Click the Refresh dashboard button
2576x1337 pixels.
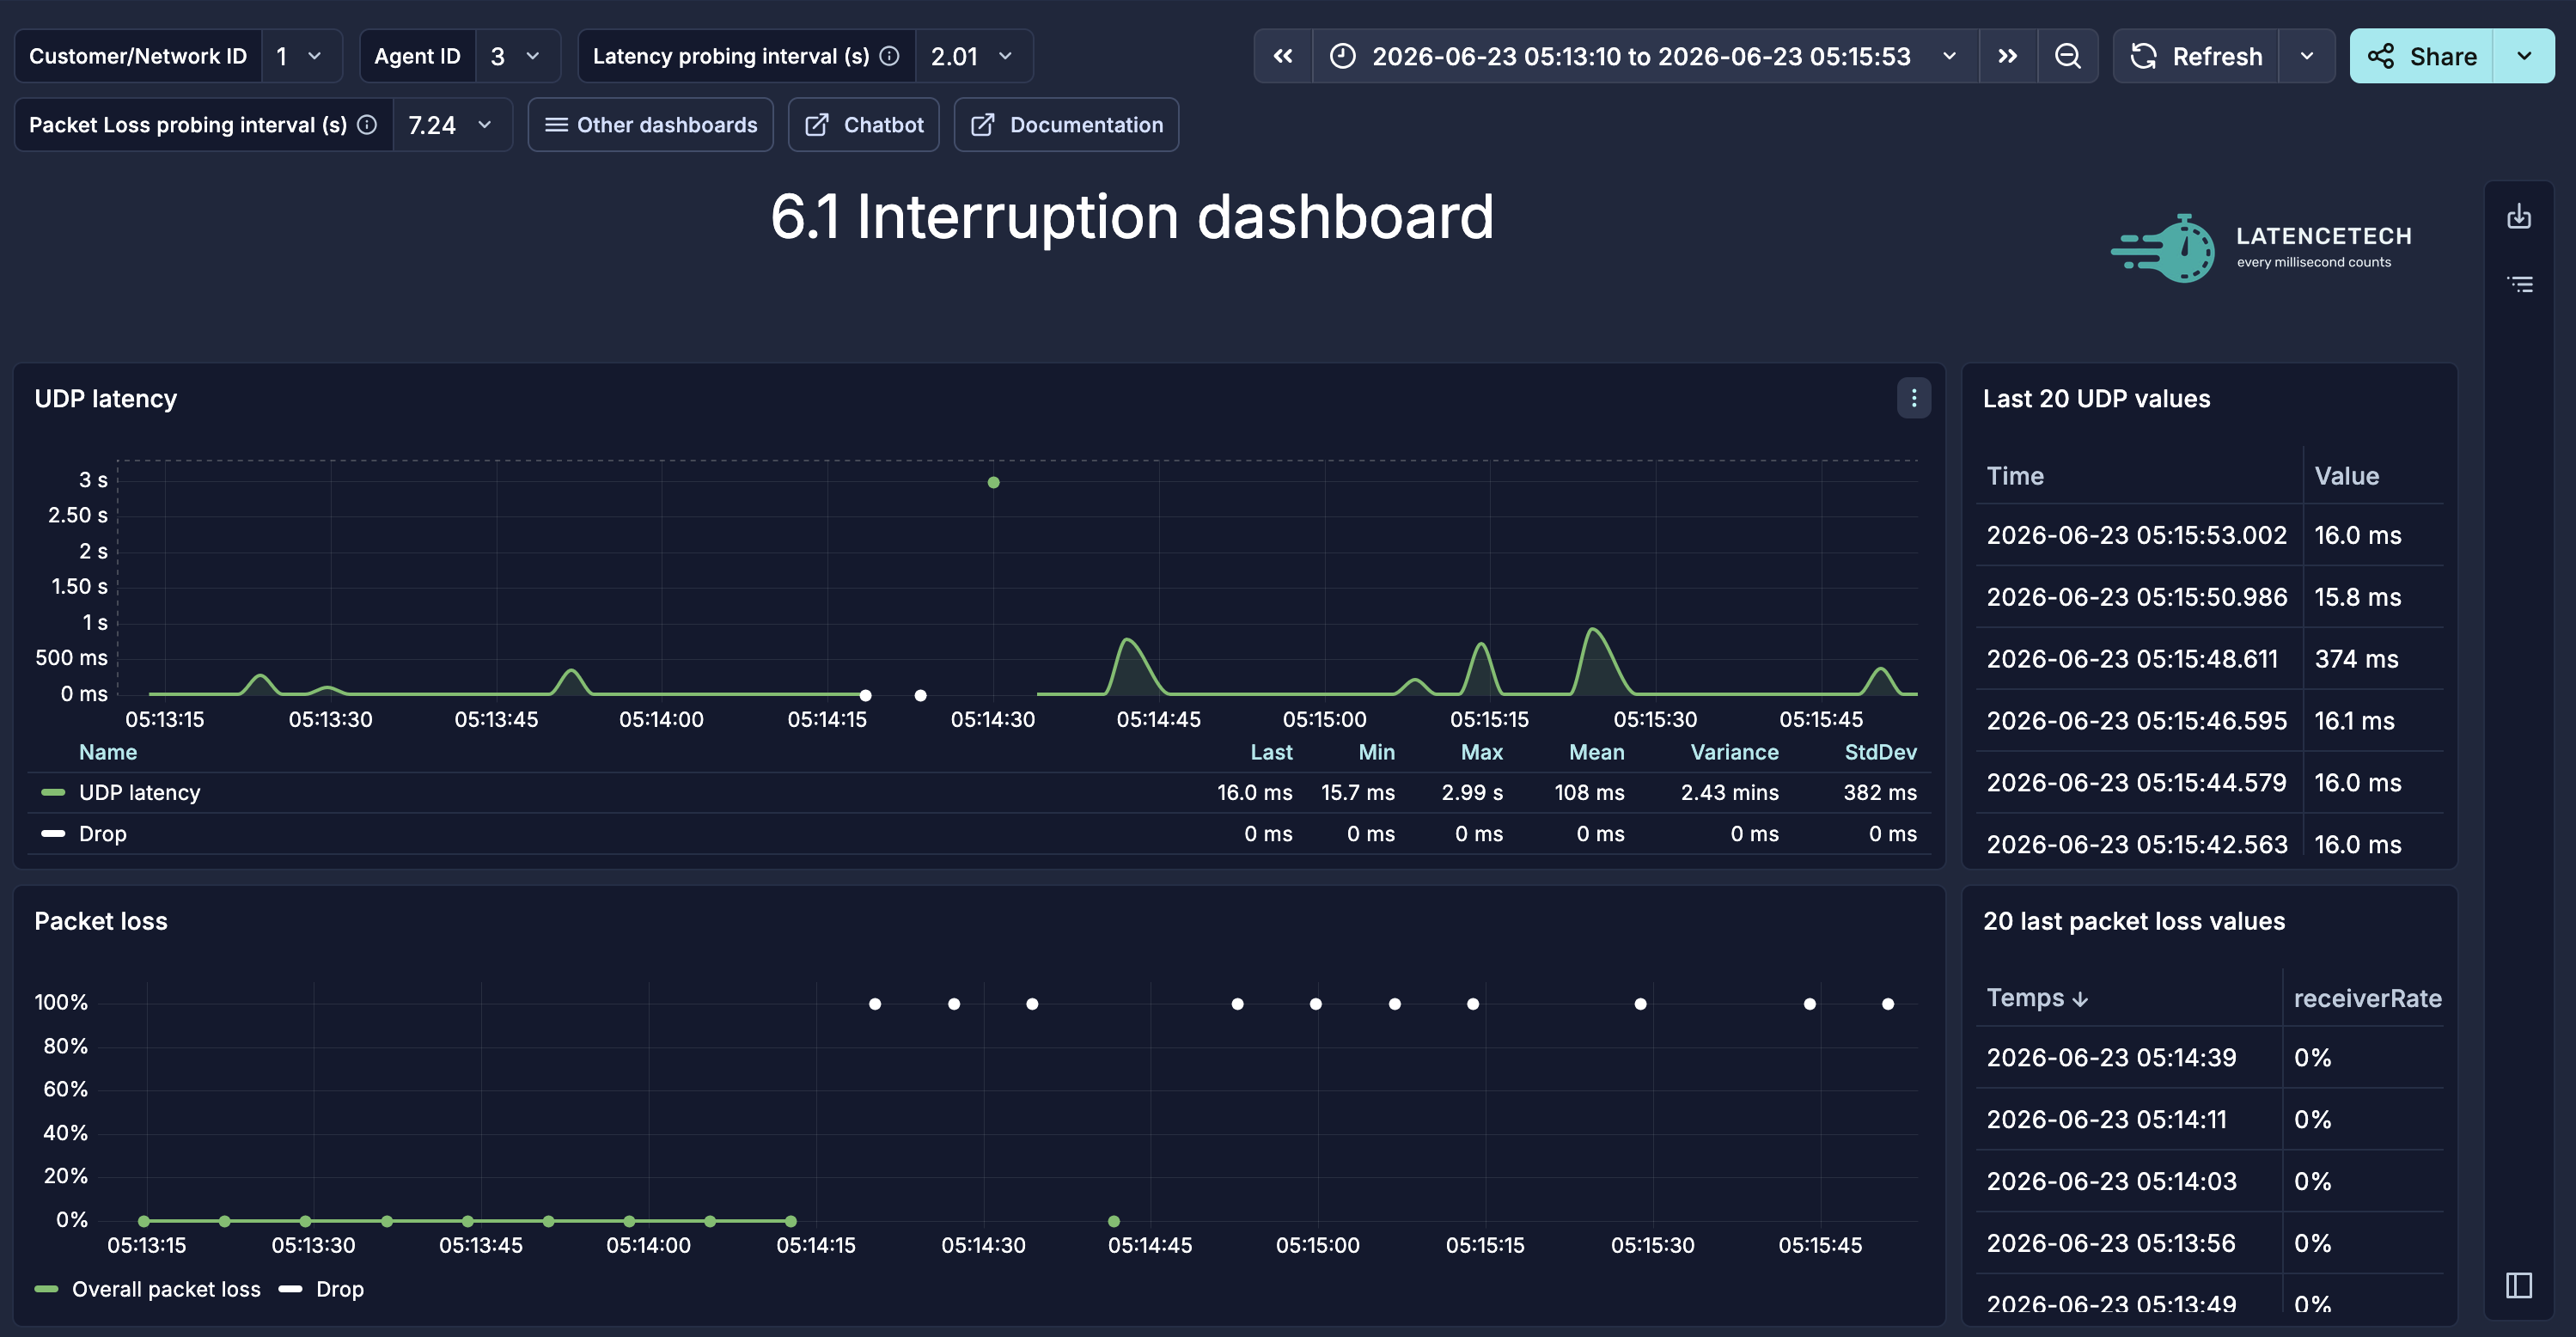click(x=2196, y=56)
